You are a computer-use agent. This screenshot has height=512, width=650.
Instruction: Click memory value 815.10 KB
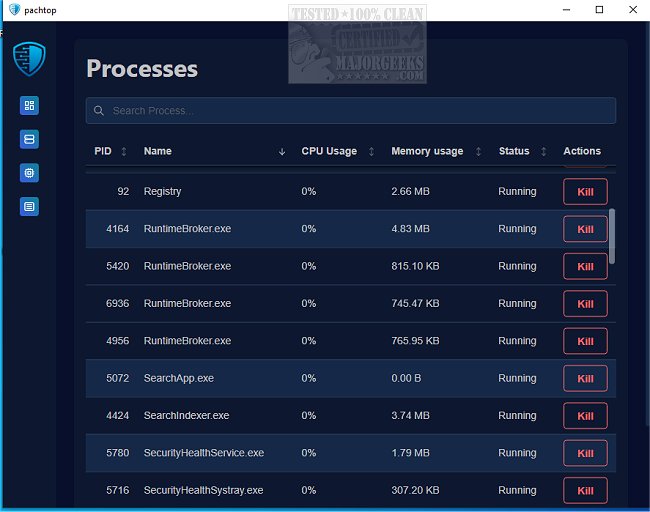coord(415,266)
